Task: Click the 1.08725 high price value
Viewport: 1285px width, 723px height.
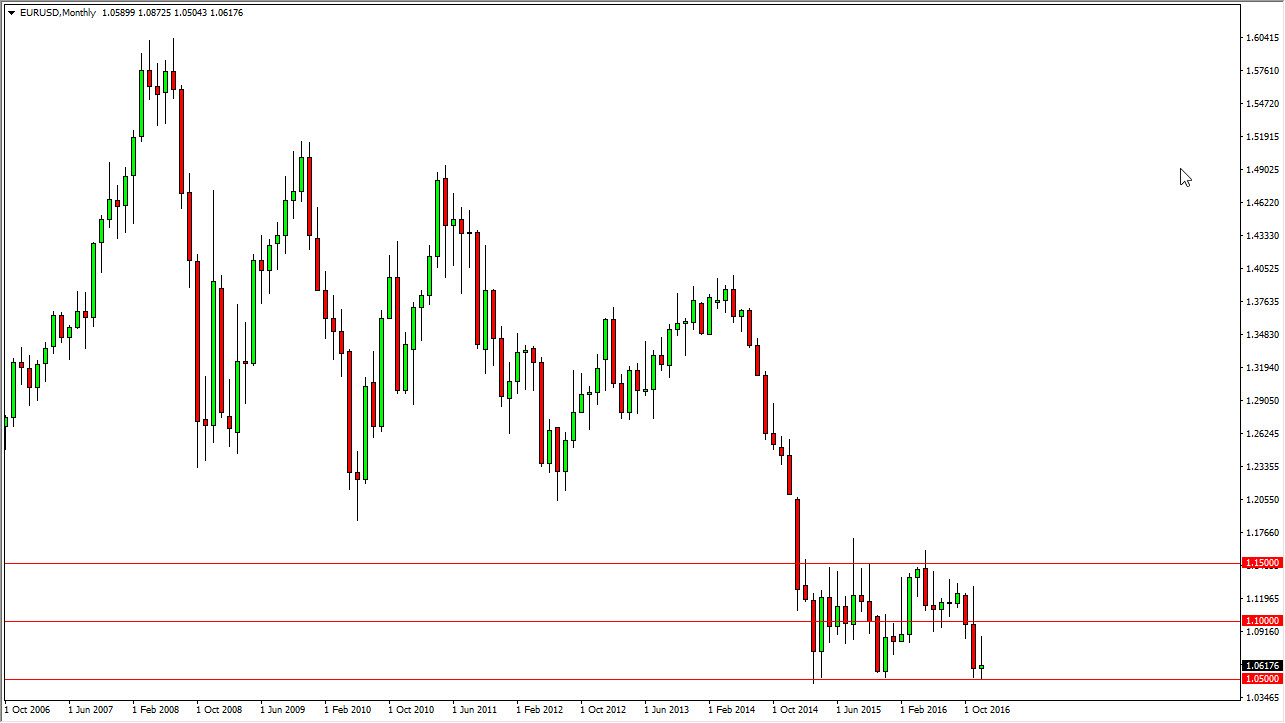Action: pos(156,13)
